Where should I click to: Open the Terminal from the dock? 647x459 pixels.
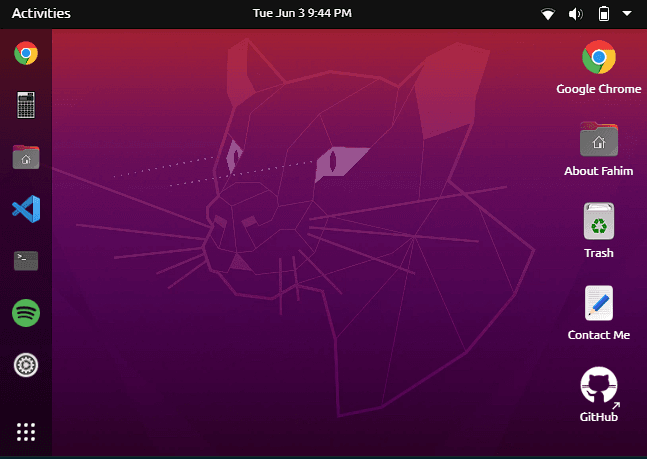[x=26, y=261]
